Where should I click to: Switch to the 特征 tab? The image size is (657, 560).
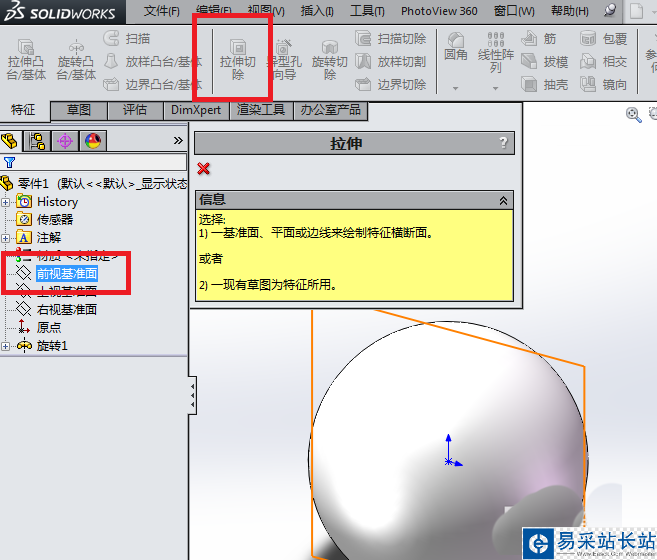click(23, 110)
